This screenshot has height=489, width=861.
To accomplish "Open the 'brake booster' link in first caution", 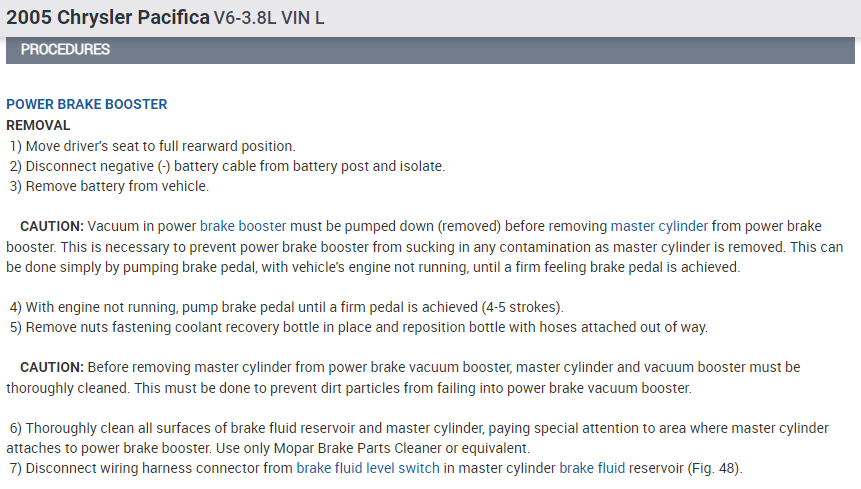I will pos(243,226).
